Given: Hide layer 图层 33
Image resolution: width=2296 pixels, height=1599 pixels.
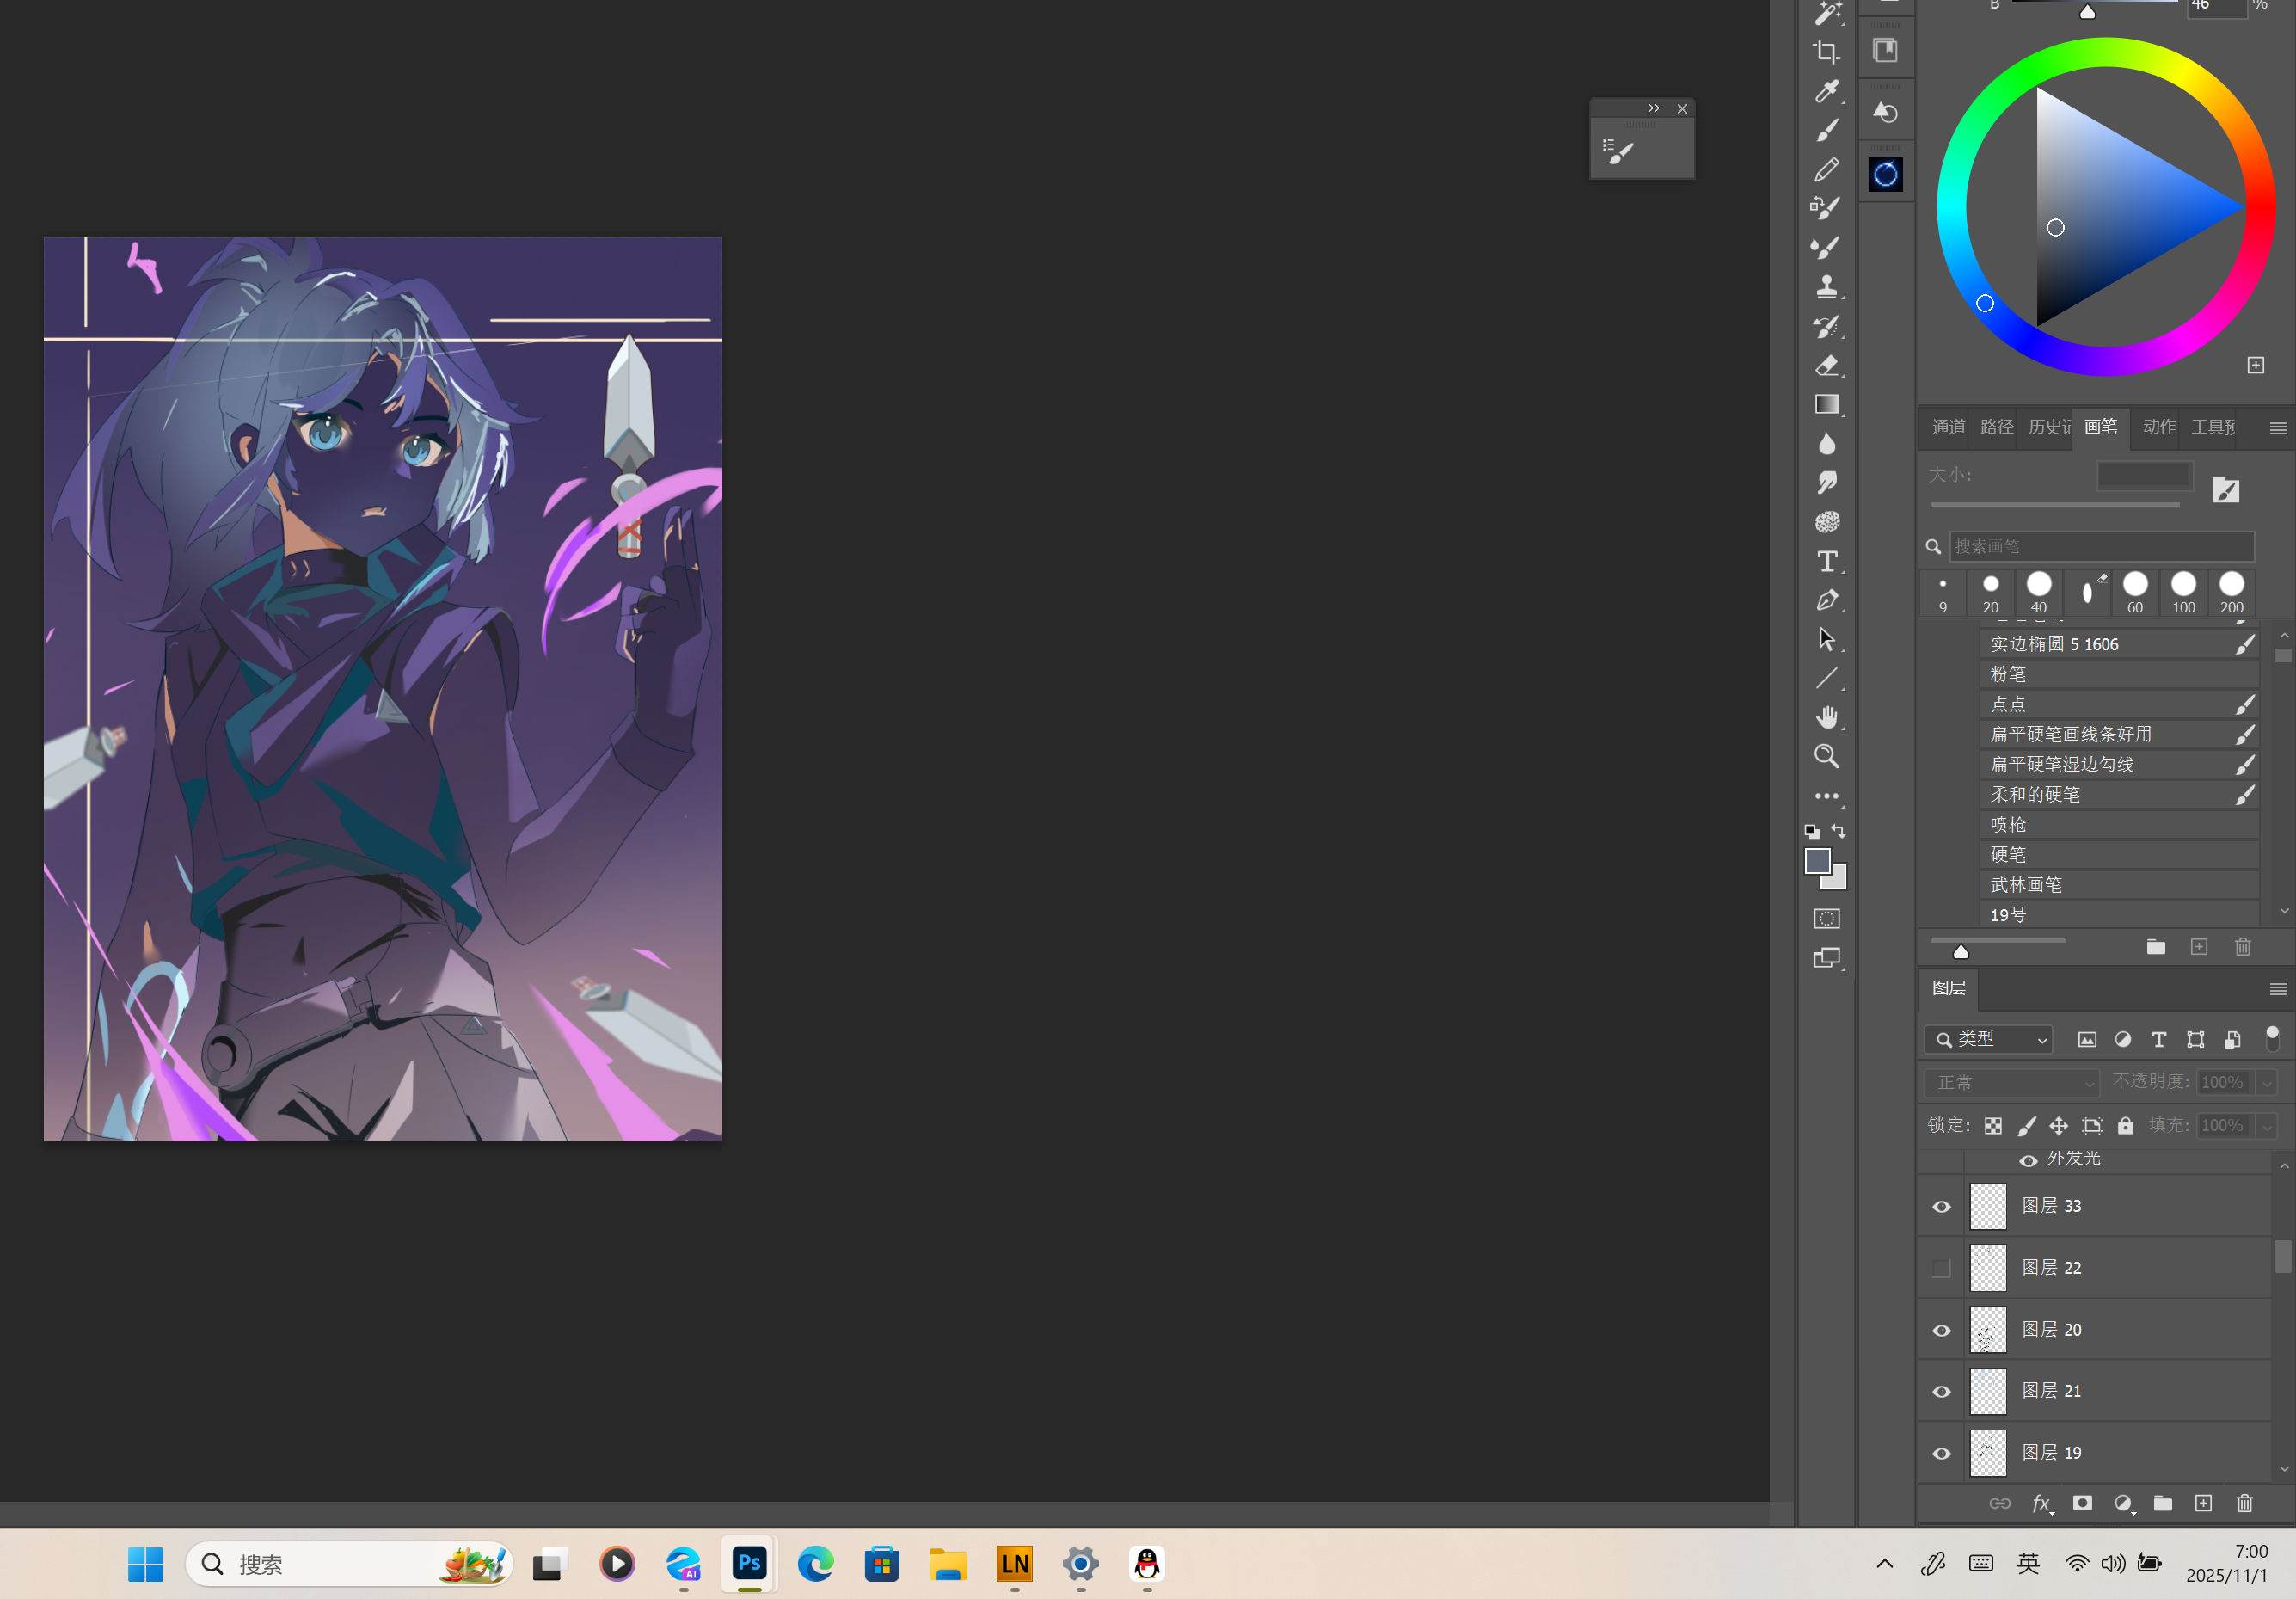Looking at the screenshot, I should 1941,1206.
